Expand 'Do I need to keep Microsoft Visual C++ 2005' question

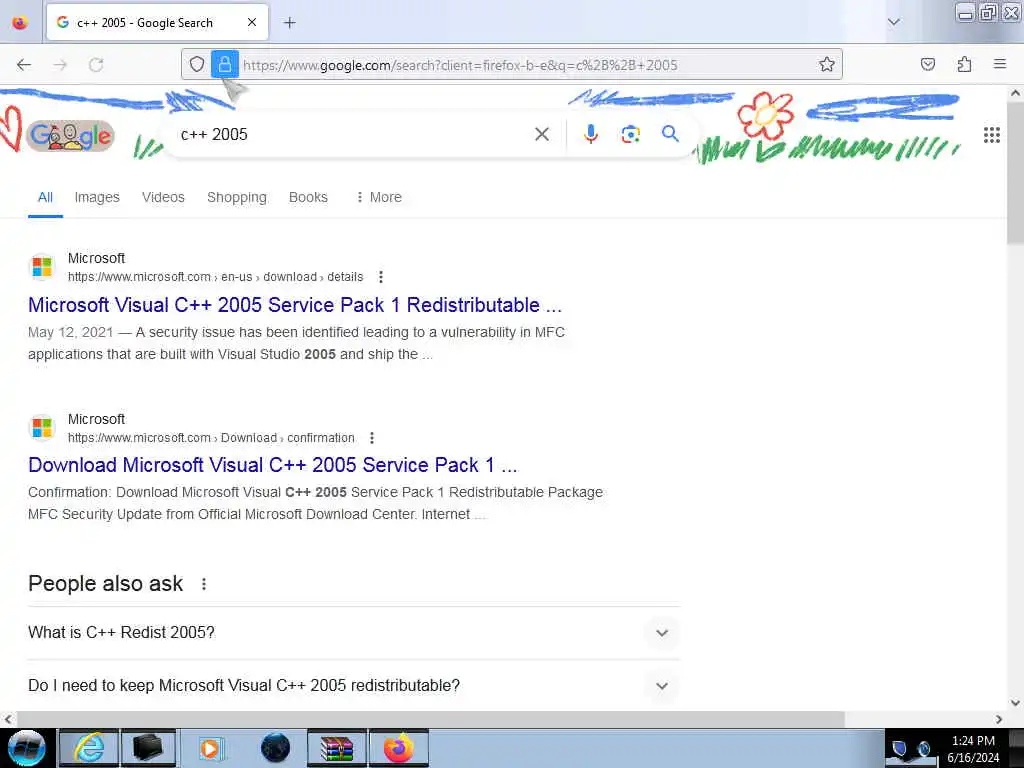coord(353,685)
